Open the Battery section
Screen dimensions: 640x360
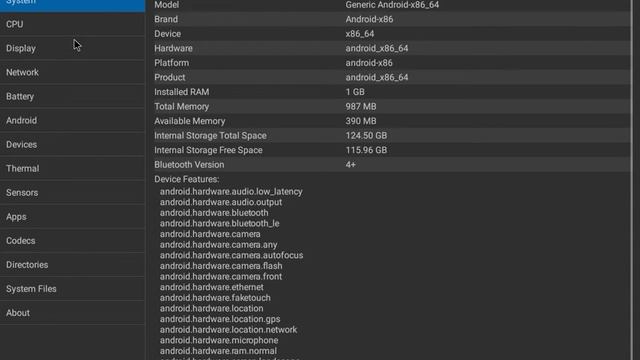click(72, 96)
